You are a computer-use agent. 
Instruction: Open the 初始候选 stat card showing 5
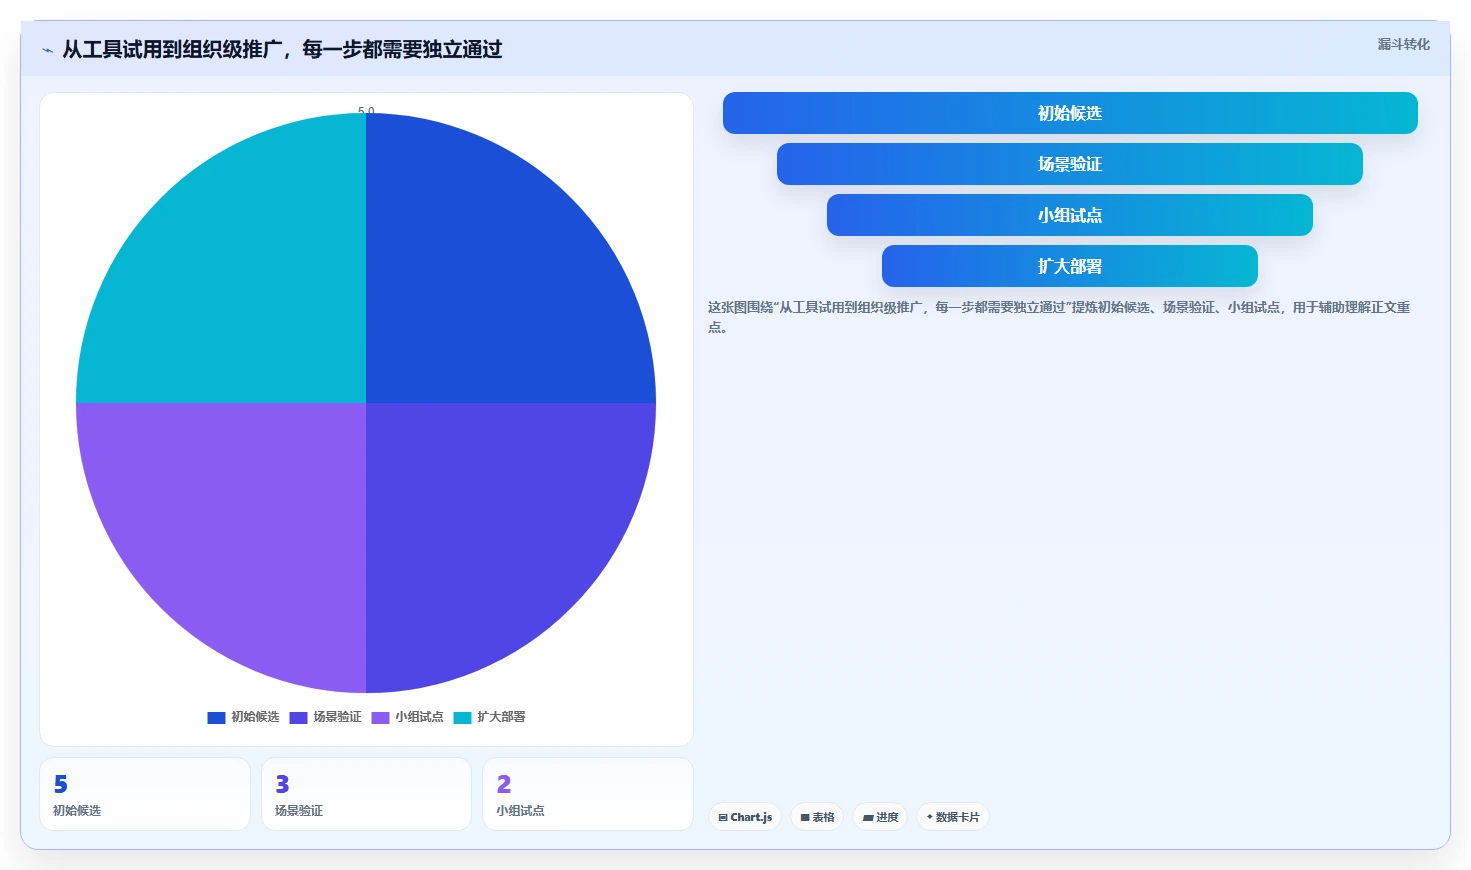(x=145, y=794)
